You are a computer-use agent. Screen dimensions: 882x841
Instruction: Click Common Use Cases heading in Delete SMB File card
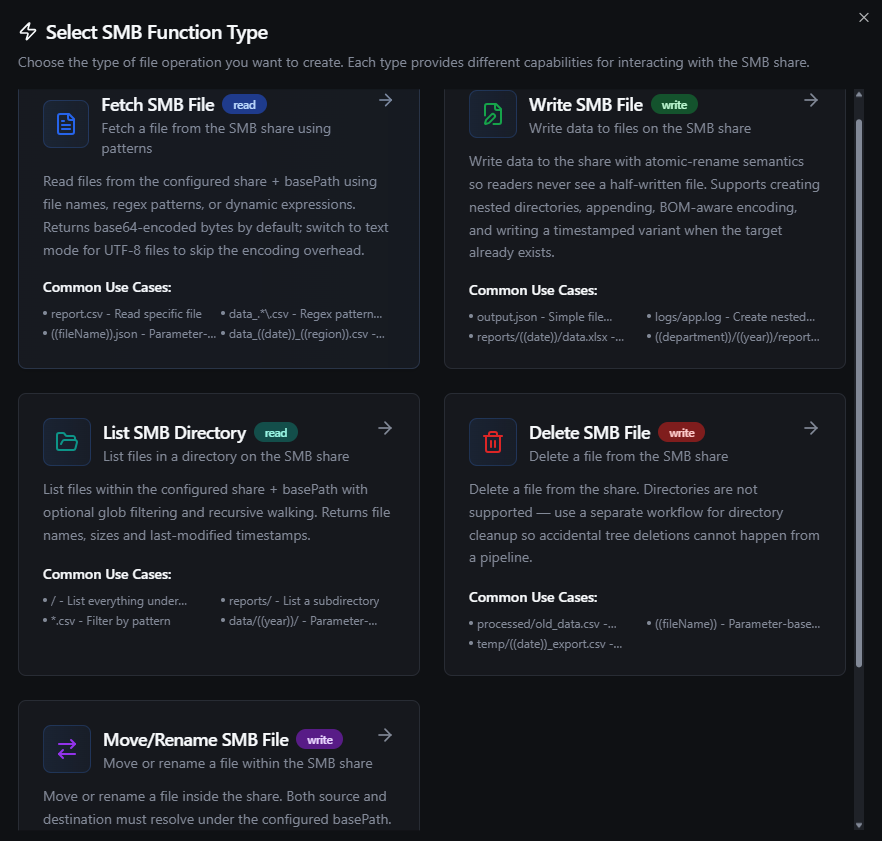533,597
